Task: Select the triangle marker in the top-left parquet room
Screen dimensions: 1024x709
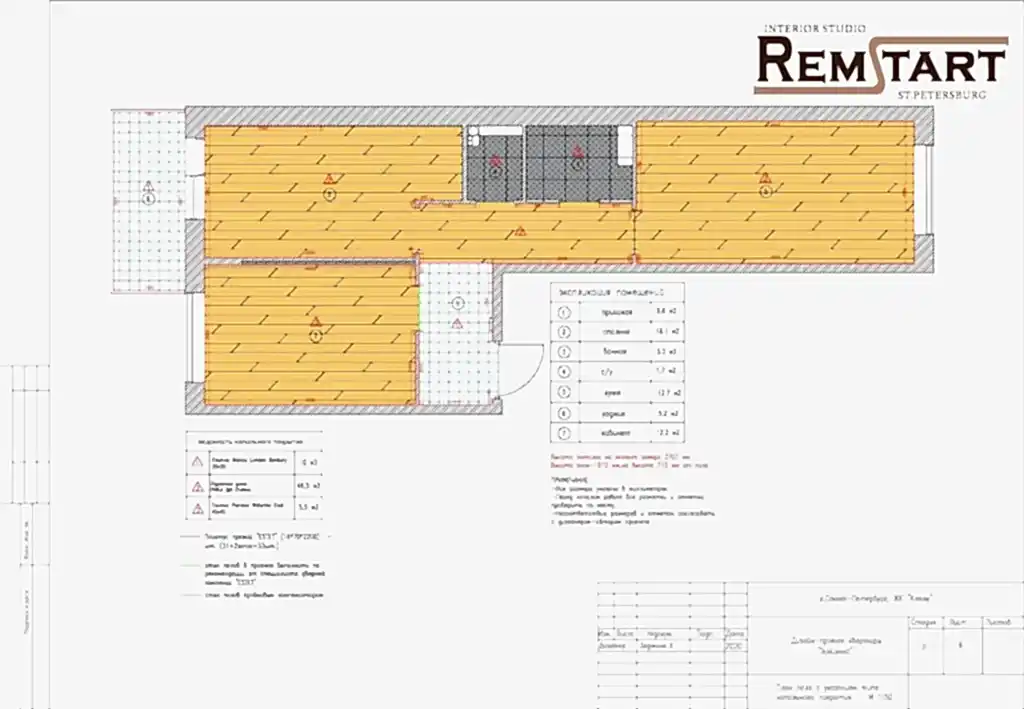Action: tap(328, 179)
